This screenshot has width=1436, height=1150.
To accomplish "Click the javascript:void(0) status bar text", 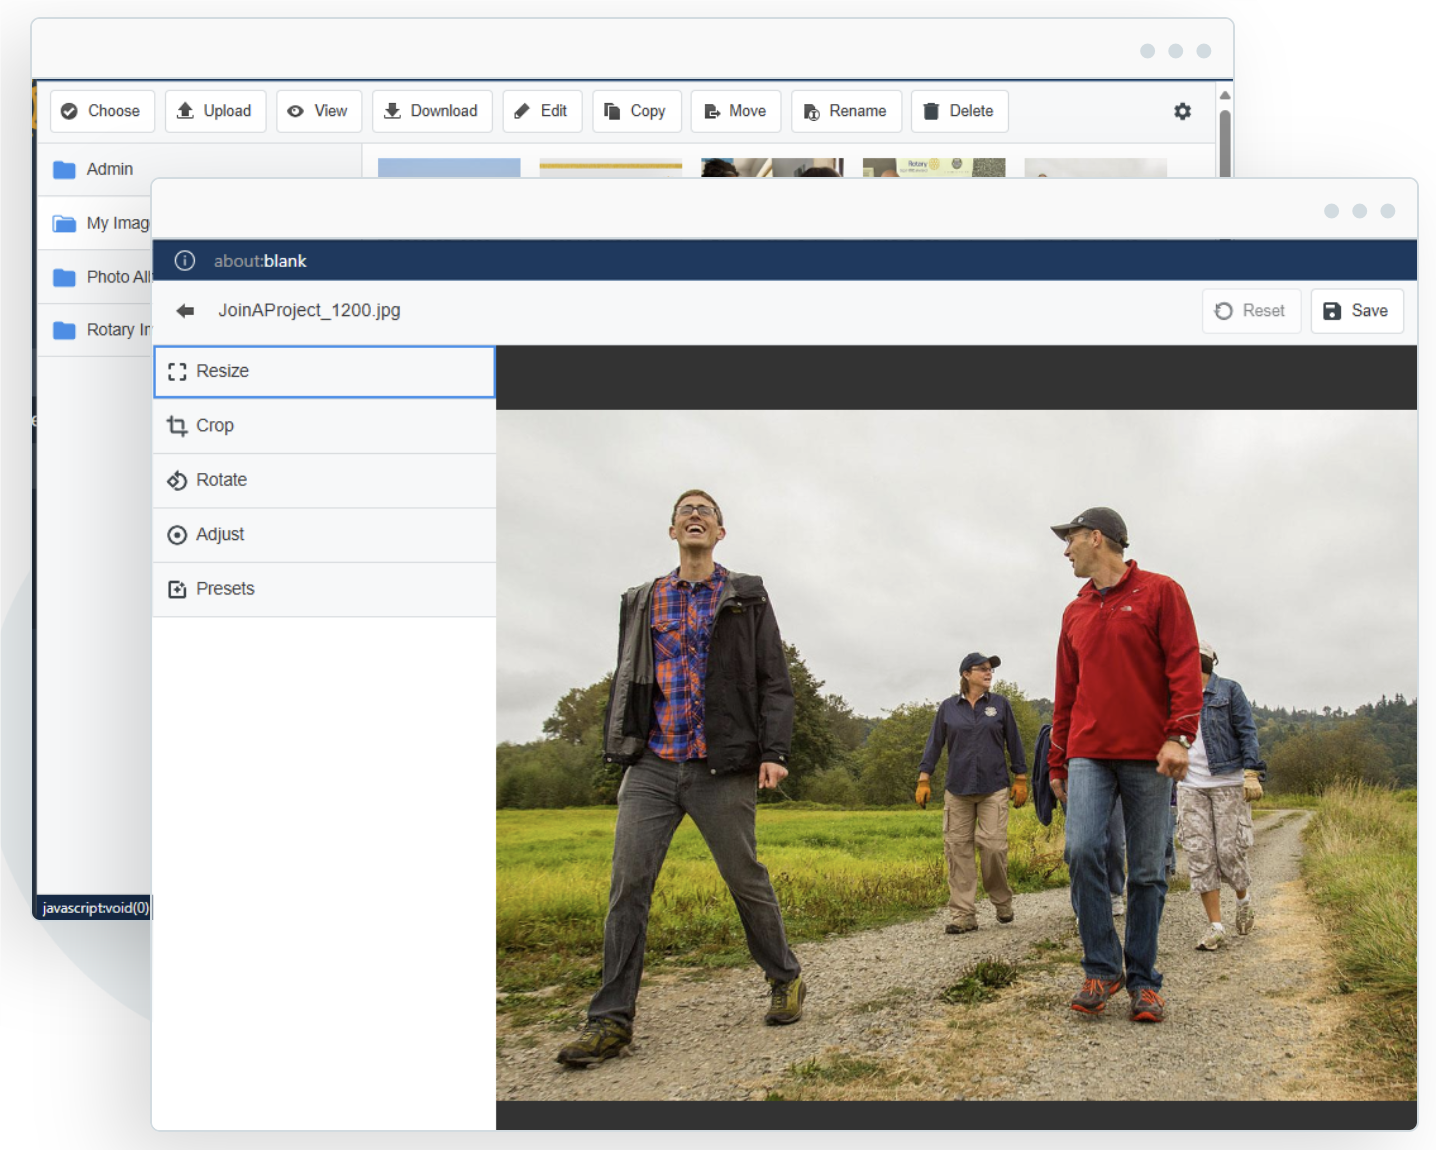I will (95, 908).
